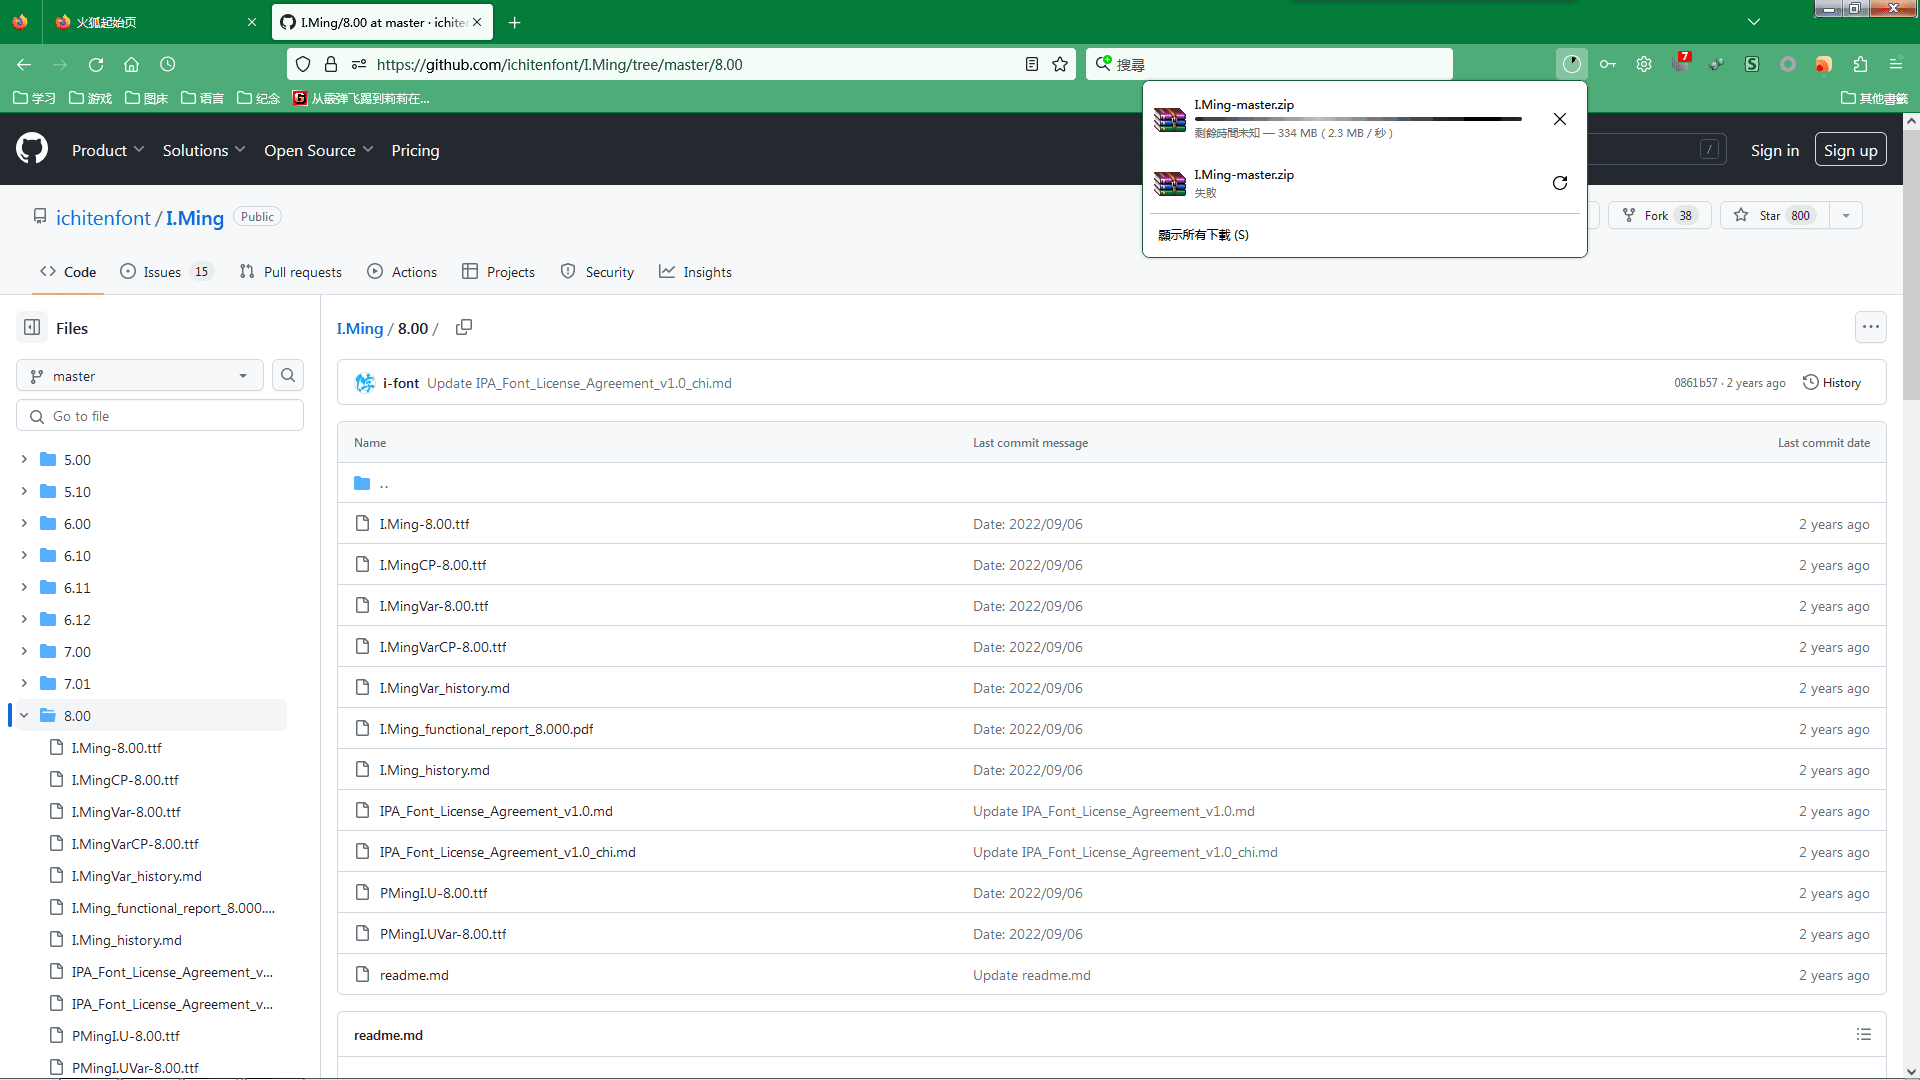Image resolution: width=1920 pixels, height=1080 pixels.
Task: Open the ichitenfont owner link
Action: pos(103,218)
